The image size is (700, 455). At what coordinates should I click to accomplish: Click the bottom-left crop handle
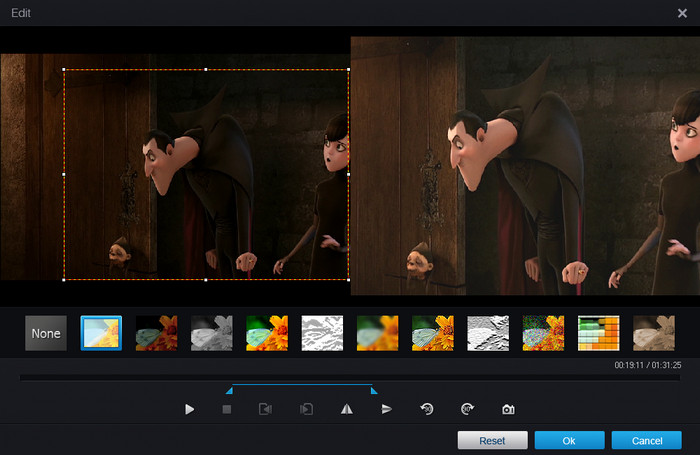pyautogui.click(x=64, y=280)
